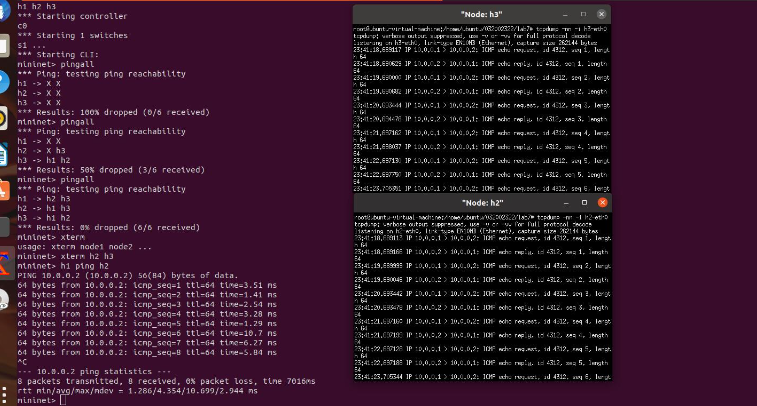Viewport: 757px width, 406px height.
Task: Click the "h2 -> X h3" ping result
Action: coord(42,151)
